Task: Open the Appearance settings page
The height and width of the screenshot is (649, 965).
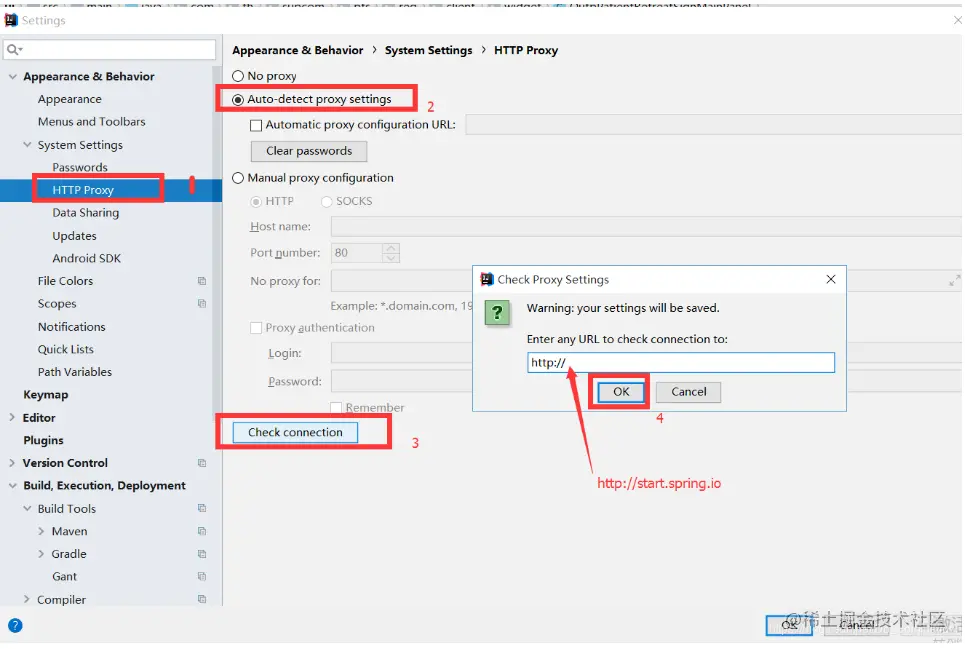Action: (70, 99)
